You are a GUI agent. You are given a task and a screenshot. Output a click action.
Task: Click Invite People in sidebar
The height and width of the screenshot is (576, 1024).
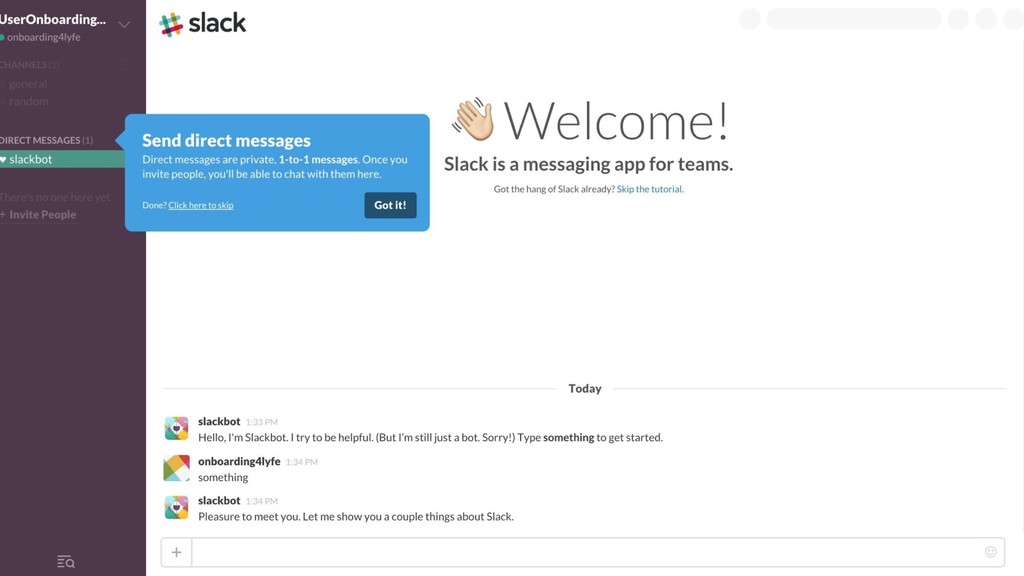click(x=39, y=214)
